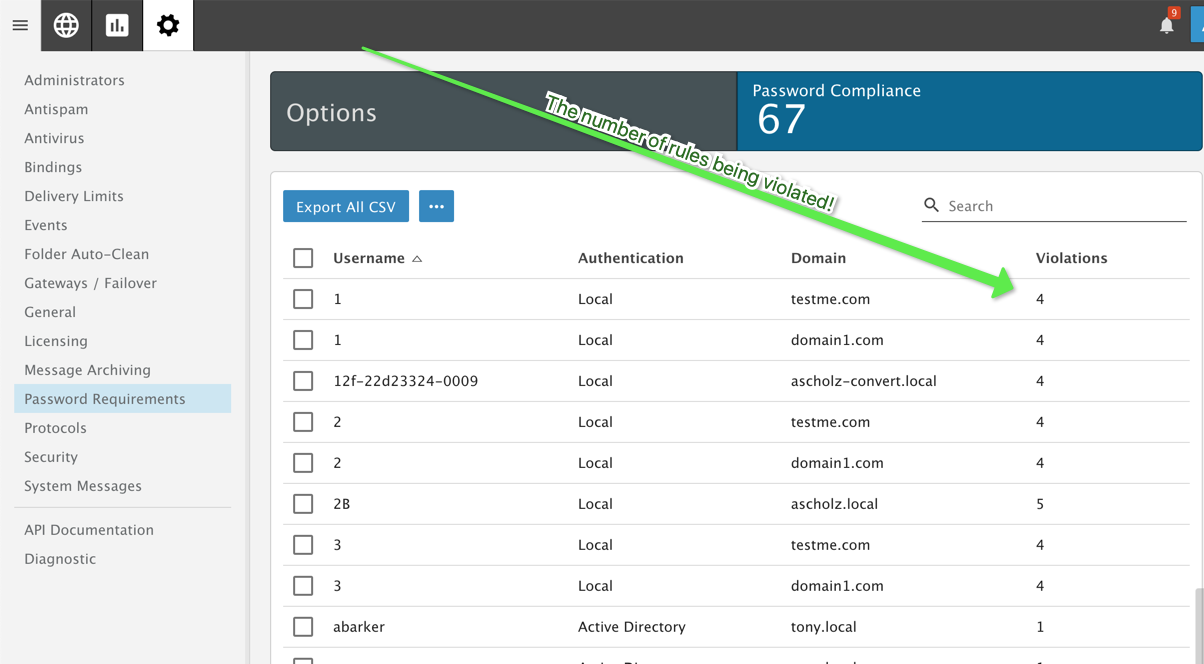Tick the select-all checkbox in header
This screenshot has height=664, width=1204.
pyautogui.click(x=303, y=258)
